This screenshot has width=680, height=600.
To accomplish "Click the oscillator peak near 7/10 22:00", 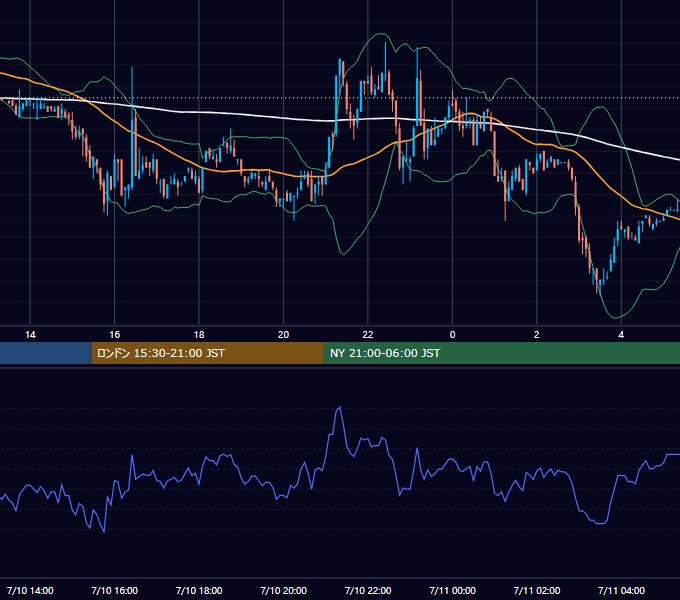I will 340,408.
